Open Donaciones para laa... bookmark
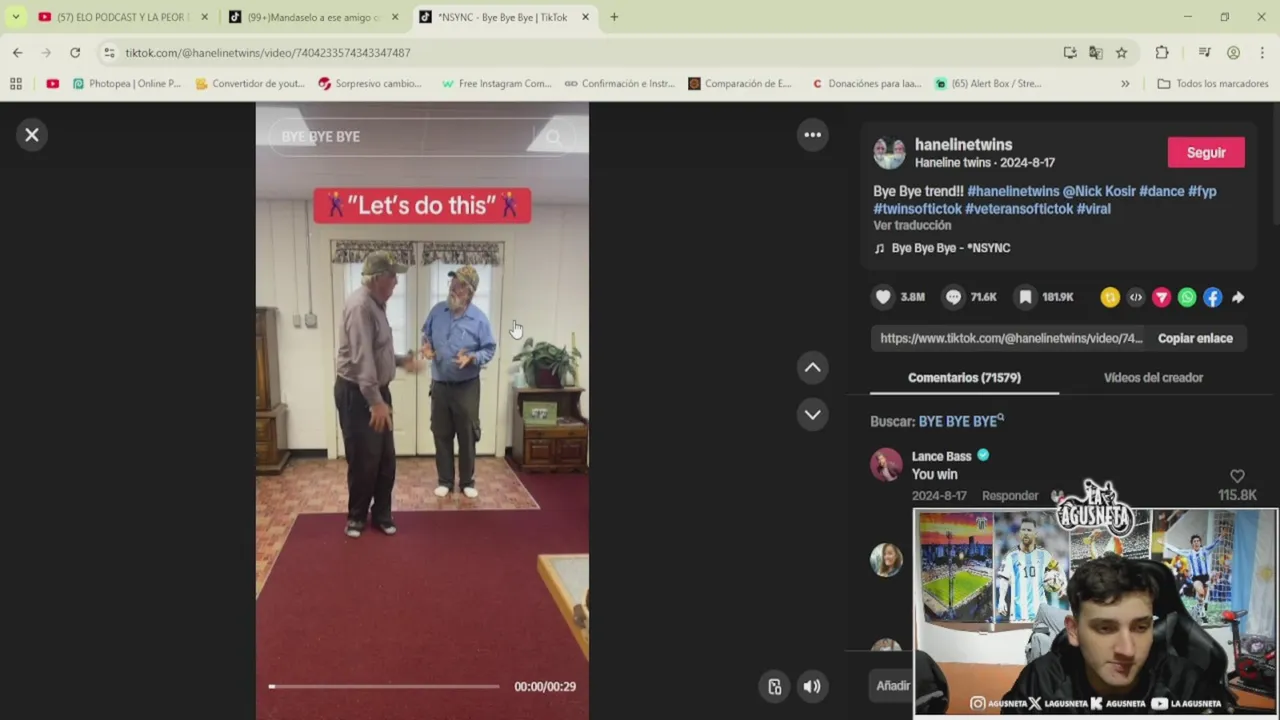Screen dimensions: 1280x720 point(866,84)
